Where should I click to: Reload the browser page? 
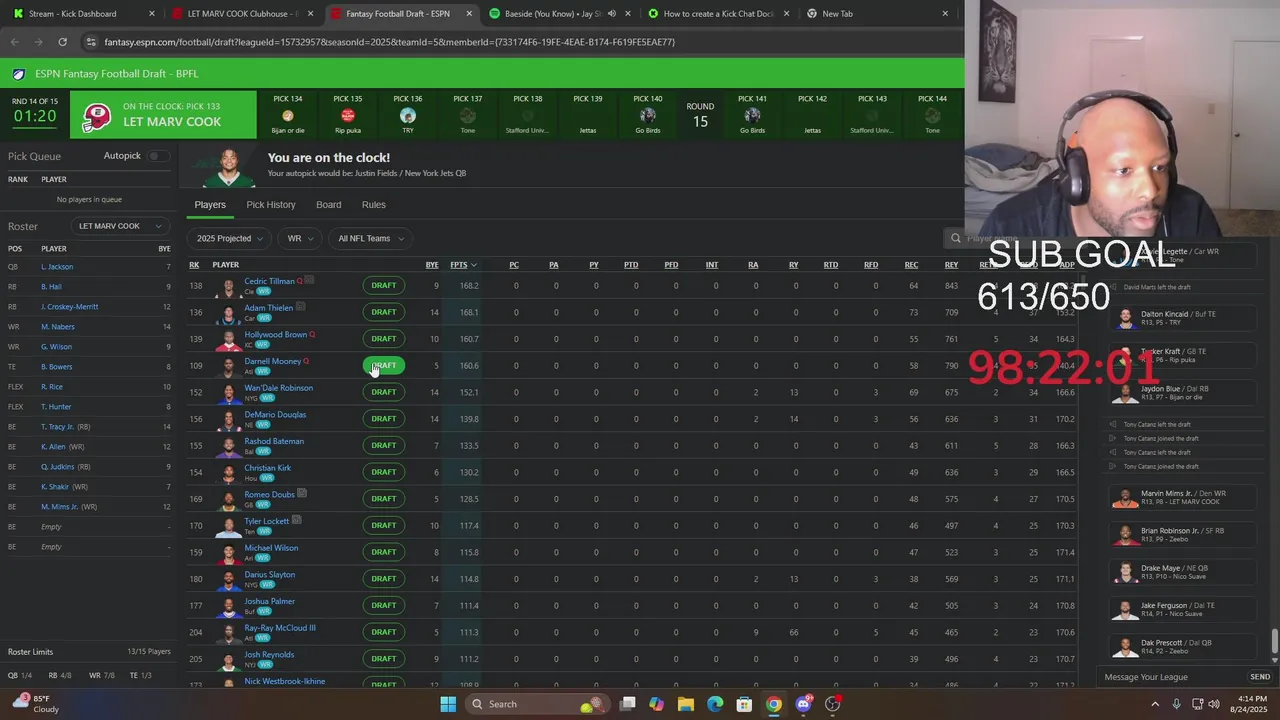pyautogui.click(x=62, y=42)
